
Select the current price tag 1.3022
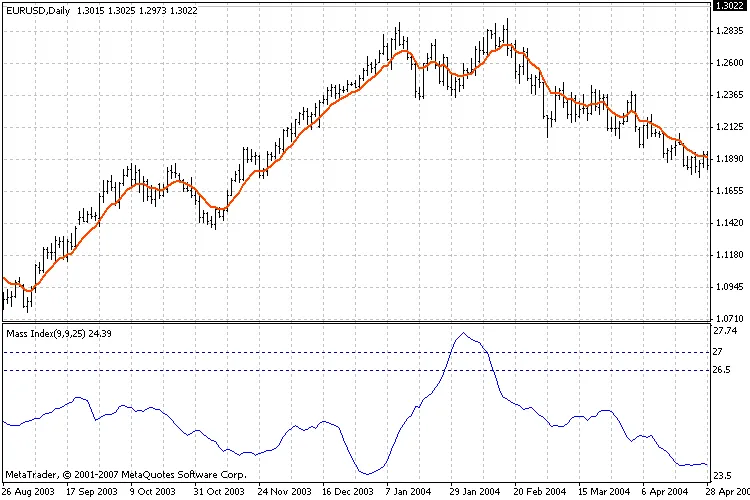click(x=727, y=6)
